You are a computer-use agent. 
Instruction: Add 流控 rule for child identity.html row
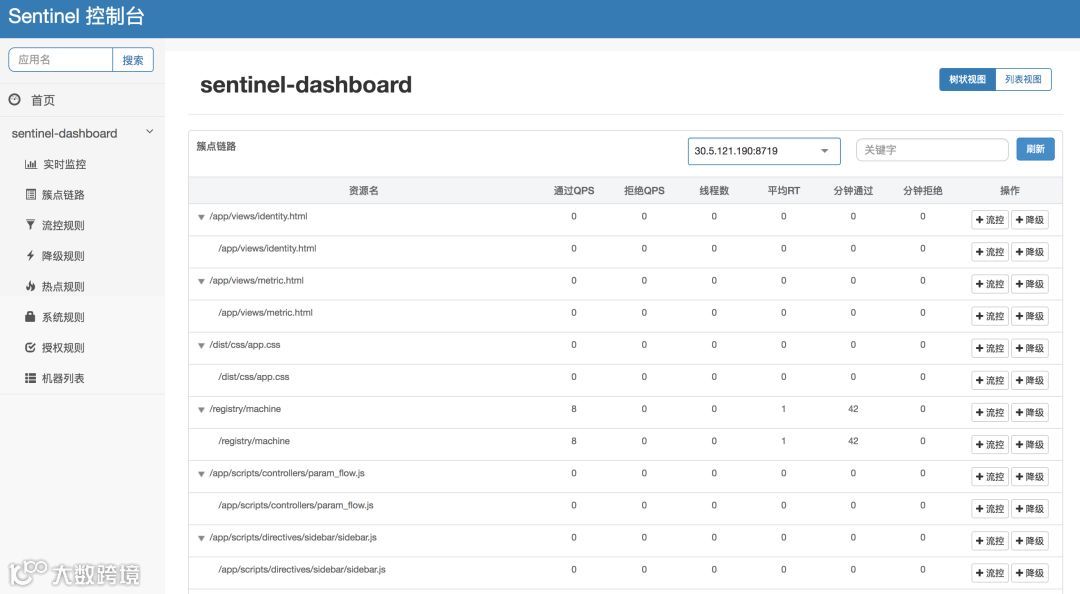pyautogui.click(x=990, y=252)
